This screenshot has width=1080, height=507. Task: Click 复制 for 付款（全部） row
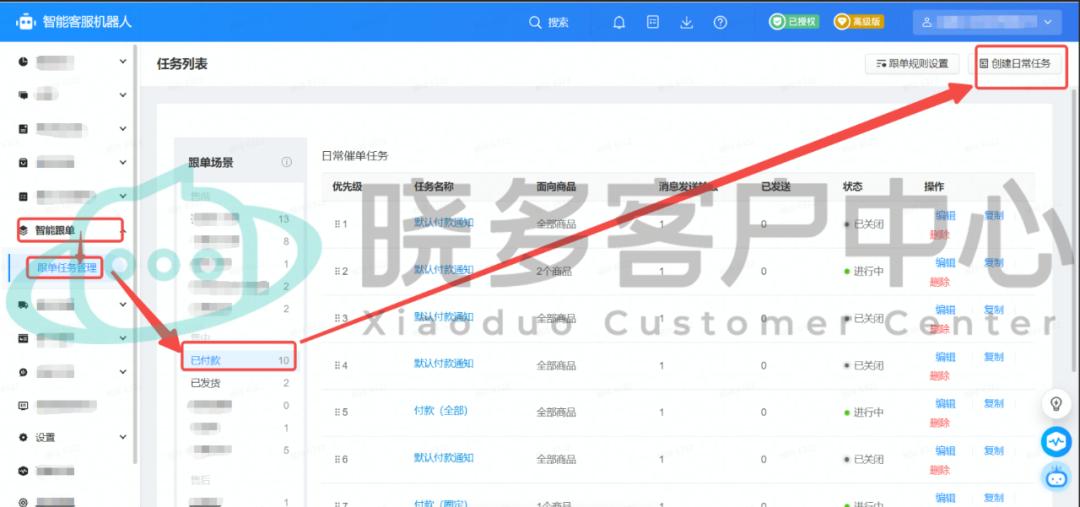994,404
